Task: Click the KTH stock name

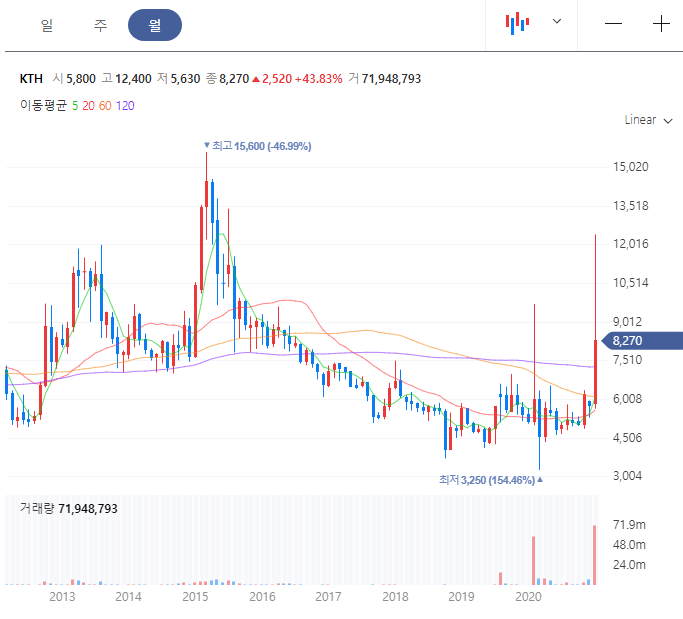Action: (x=31, y=79)
